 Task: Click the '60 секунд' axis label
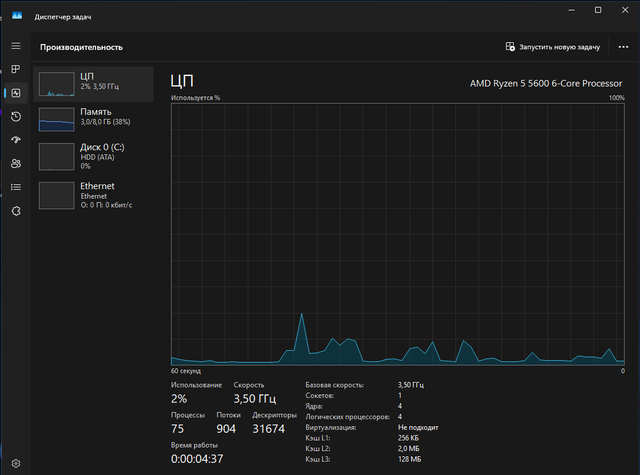click(x=186, y=371)
